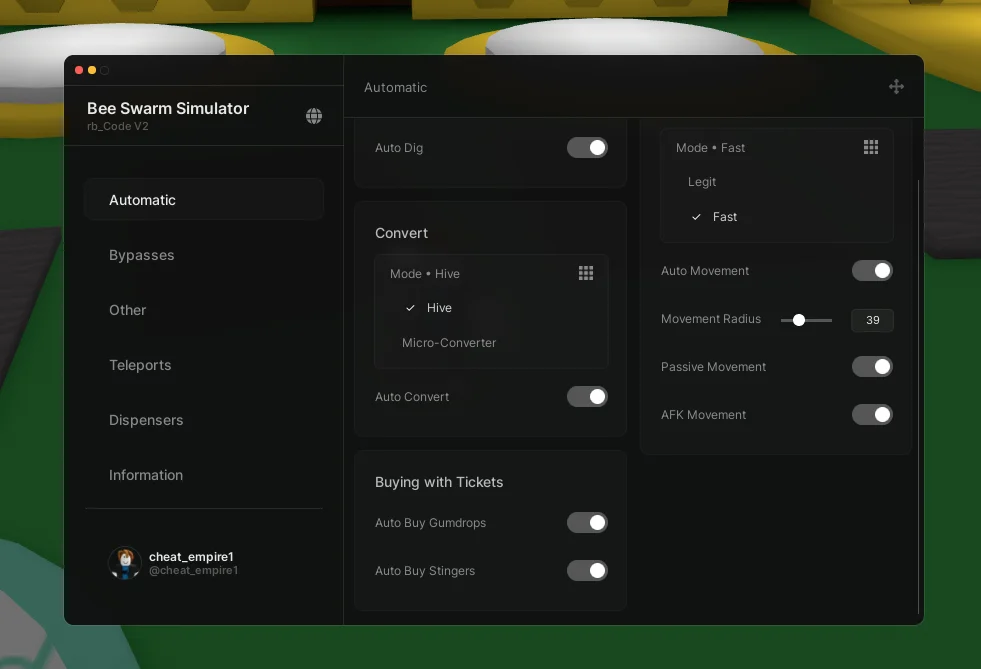Click the Movement Radius value field showing 39
Image resolution: width=981 pixels, height=669 pixels.
tap(872, 320)
